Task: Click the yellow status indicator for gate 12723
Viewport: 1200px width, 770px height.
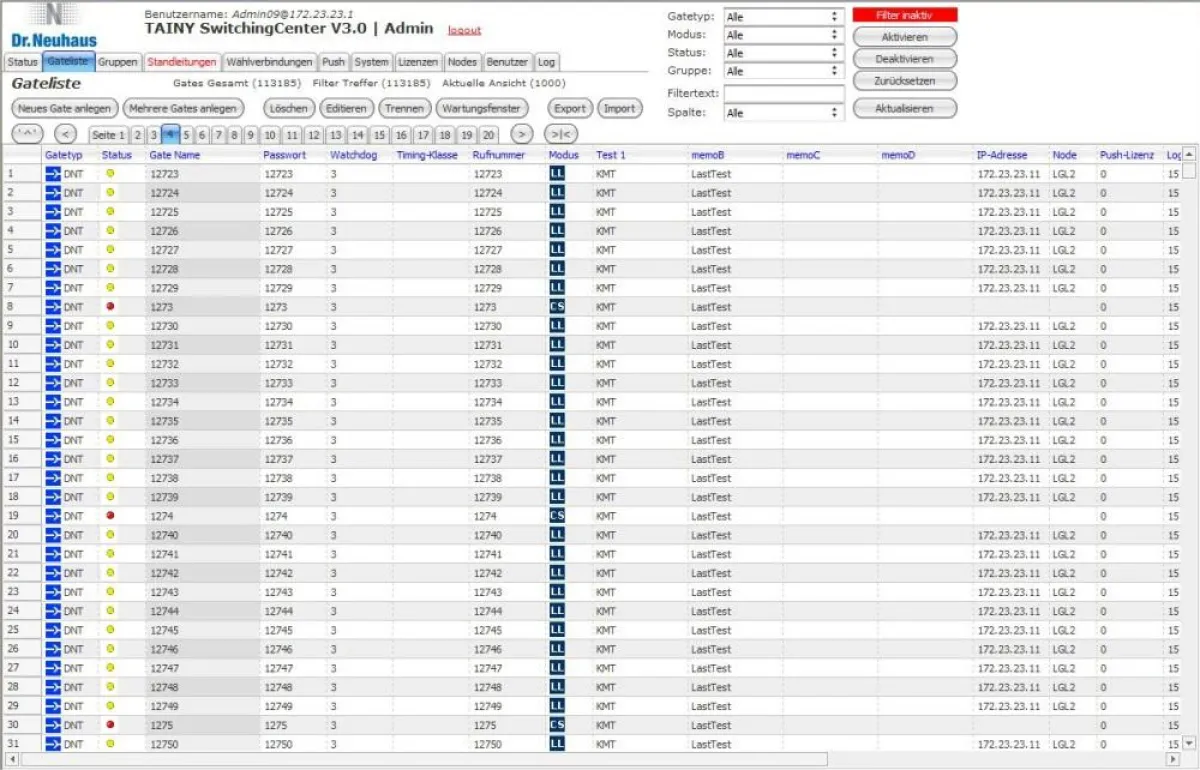Action: pyautogui.click(x=110, y=173)
